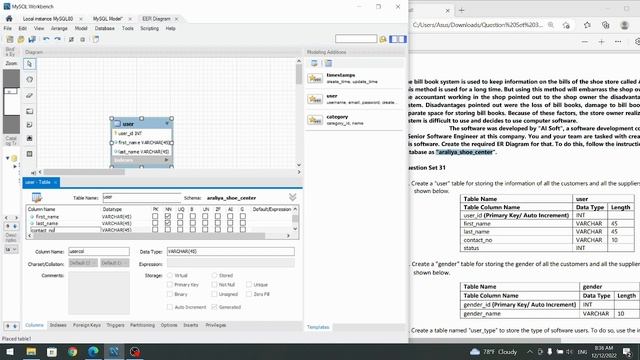
Task: Open File Explorer from the taskbar
Action: 31,351
